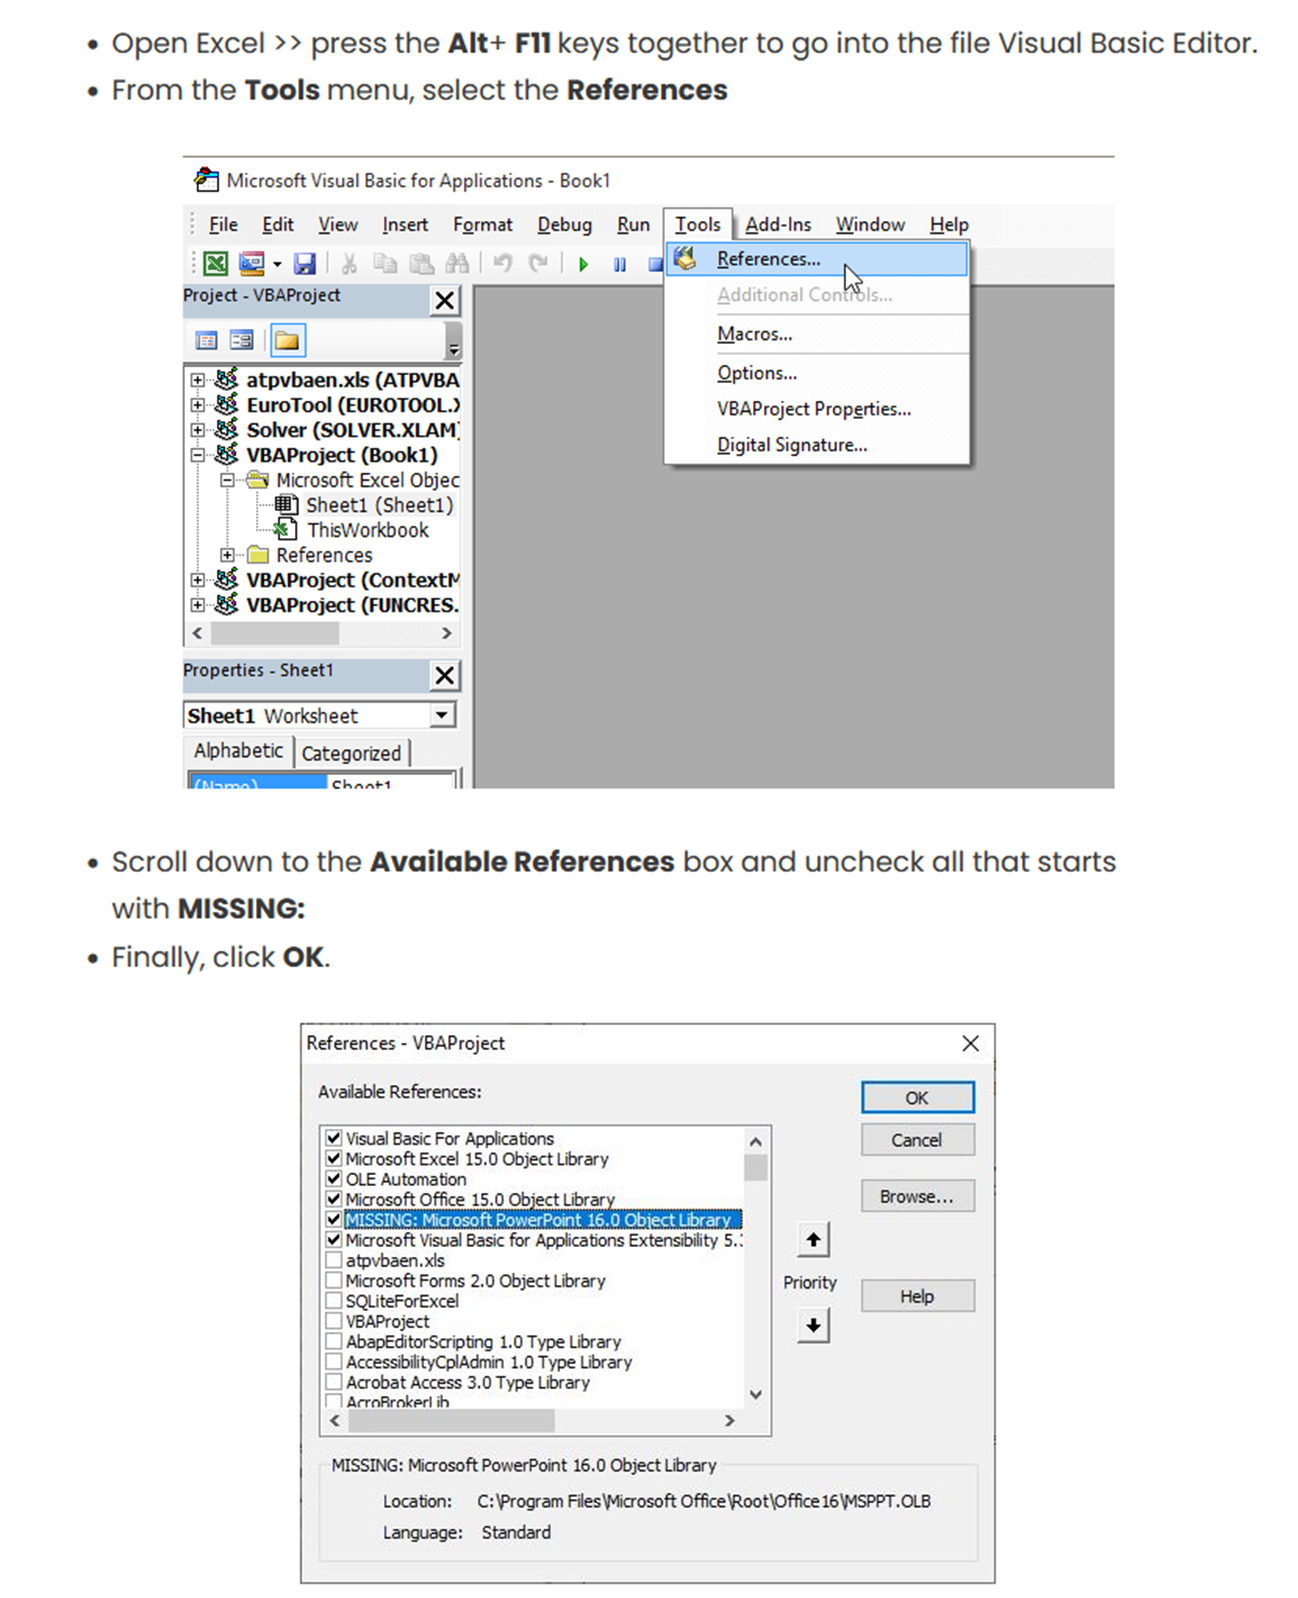This screenshot has width=1298, height=1598.
Task: Open the Sheet1 Worksheet object dropdown
Action: pos(442,716)
